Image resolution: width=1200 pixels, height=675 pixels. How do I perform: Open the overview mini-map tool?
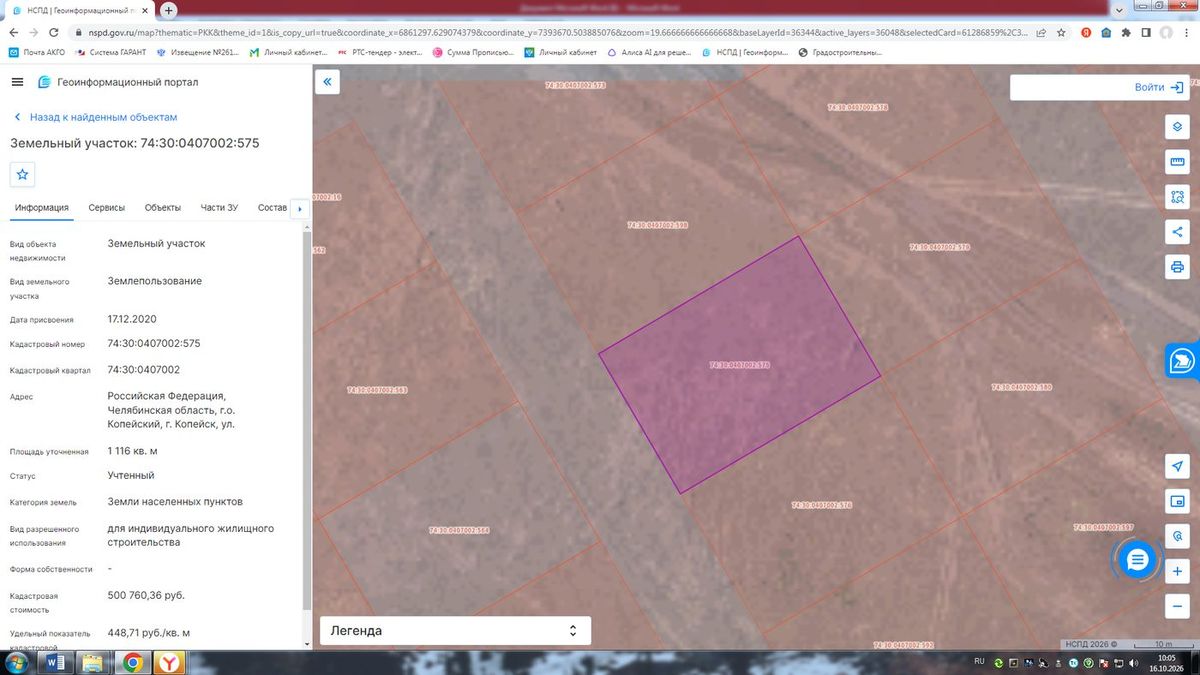click(x=1177, y=501)
